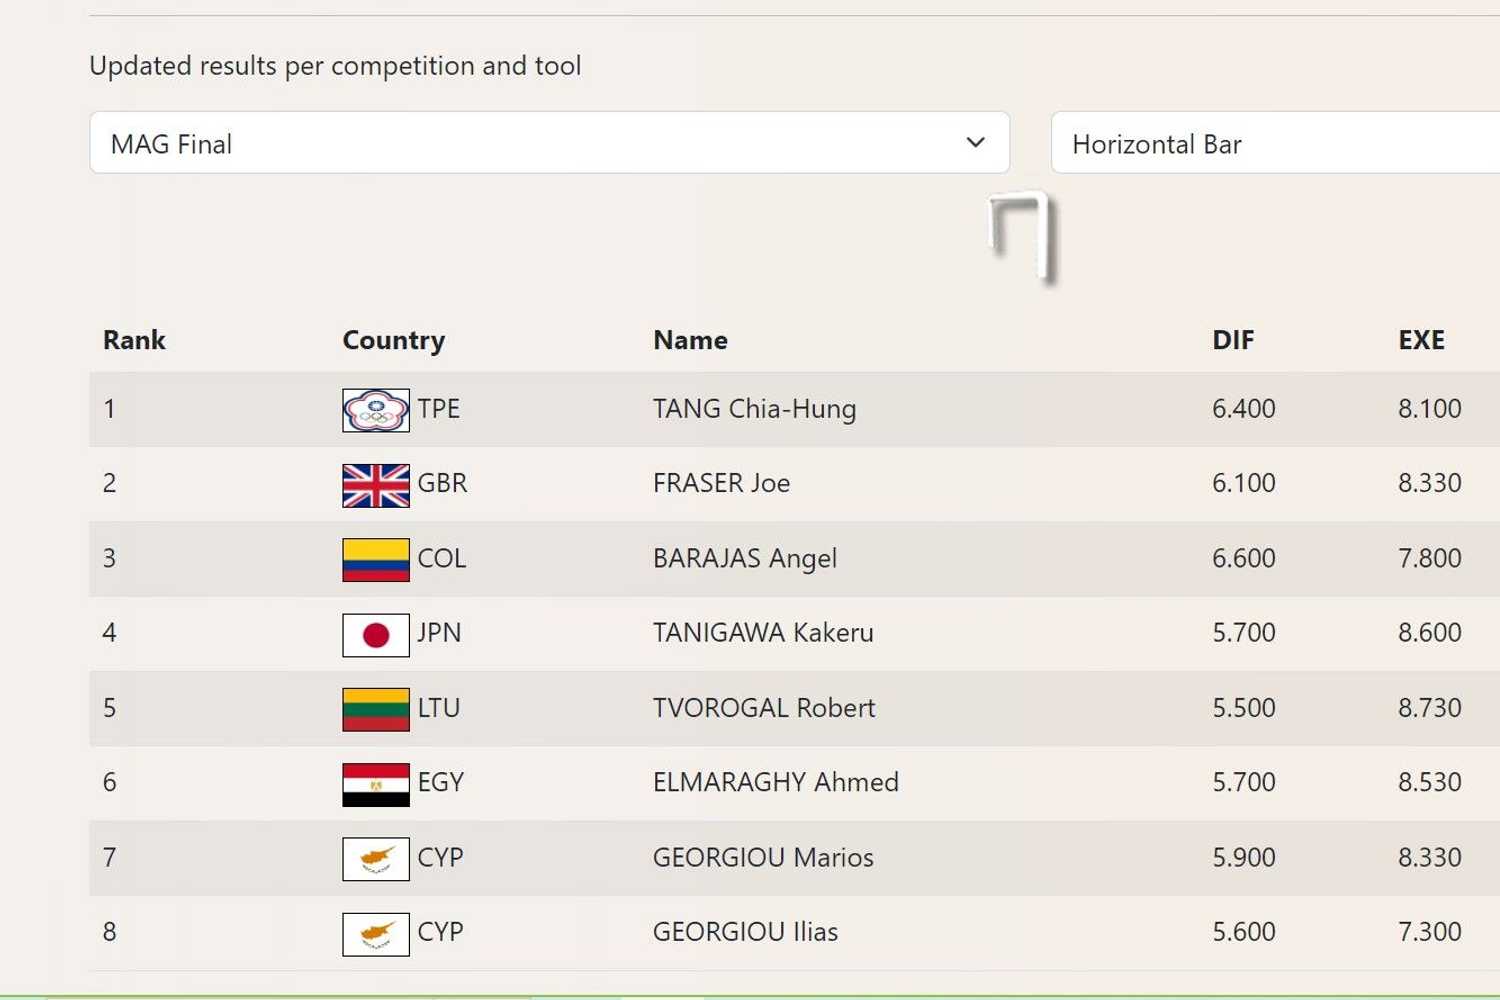Click the EXE column header

pyautogui.click(x=1420, y=340)
